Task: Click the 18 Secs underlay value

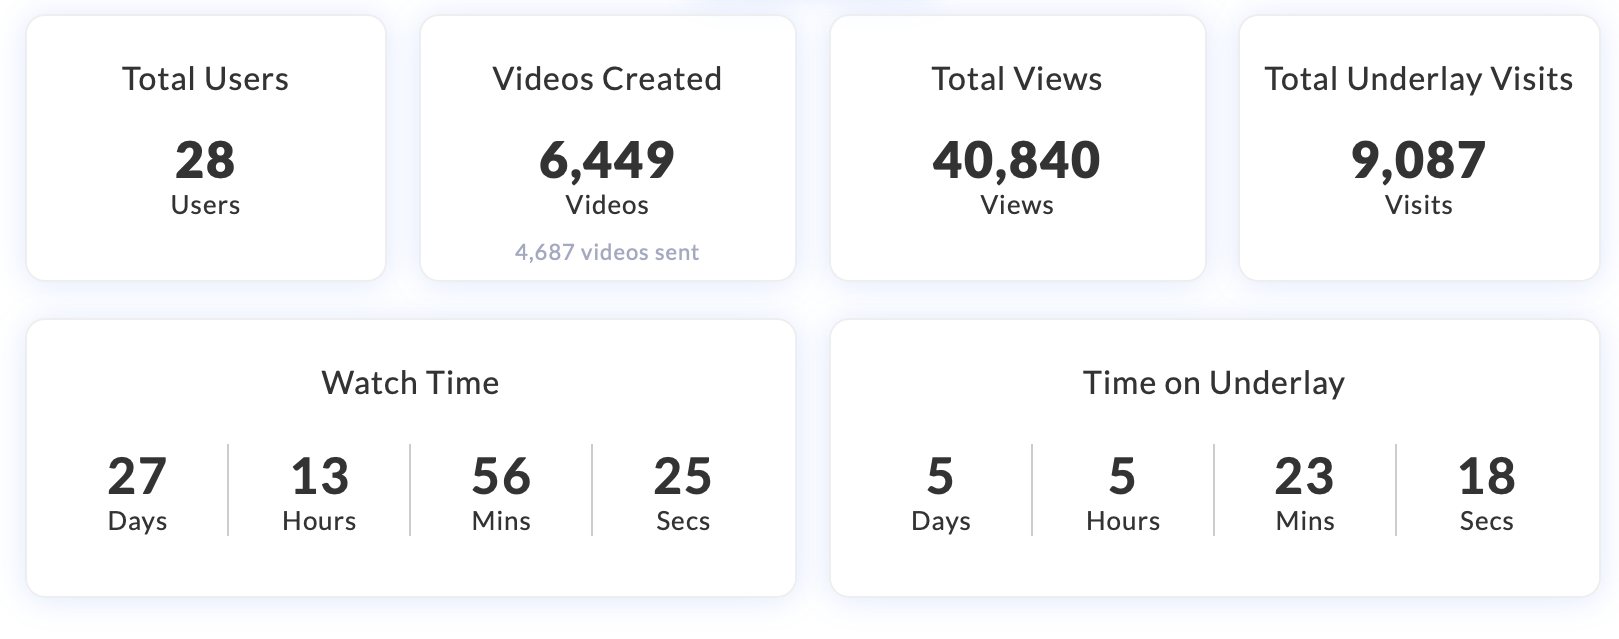Action: pyautogui.click(x=1487, y=477)
